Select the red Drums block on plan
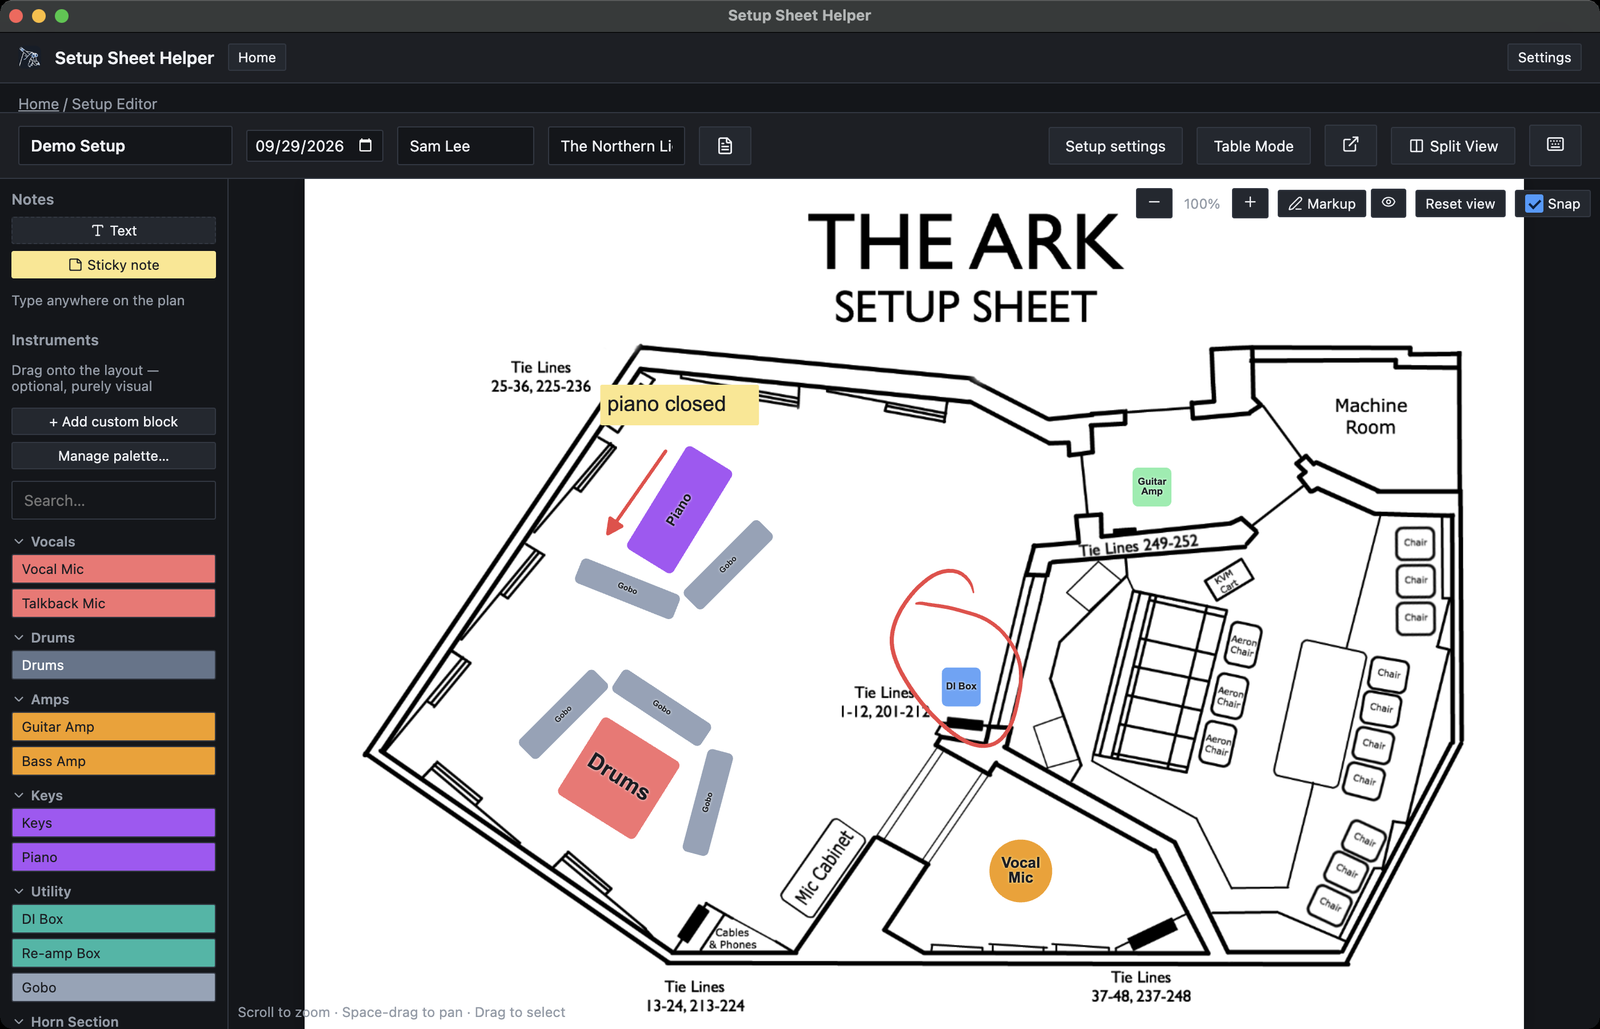The image size is (1600, 1029). click(619, 777)
